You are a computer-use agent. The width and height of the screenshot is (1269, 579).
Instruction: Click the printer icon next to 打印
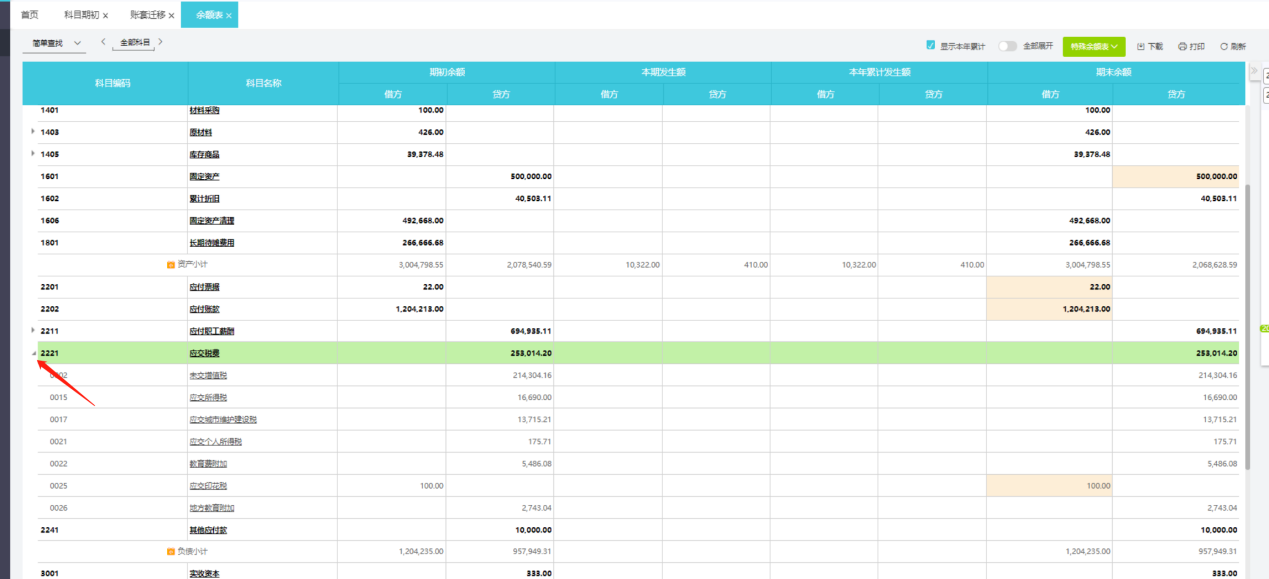click(x=1182, y=46)
